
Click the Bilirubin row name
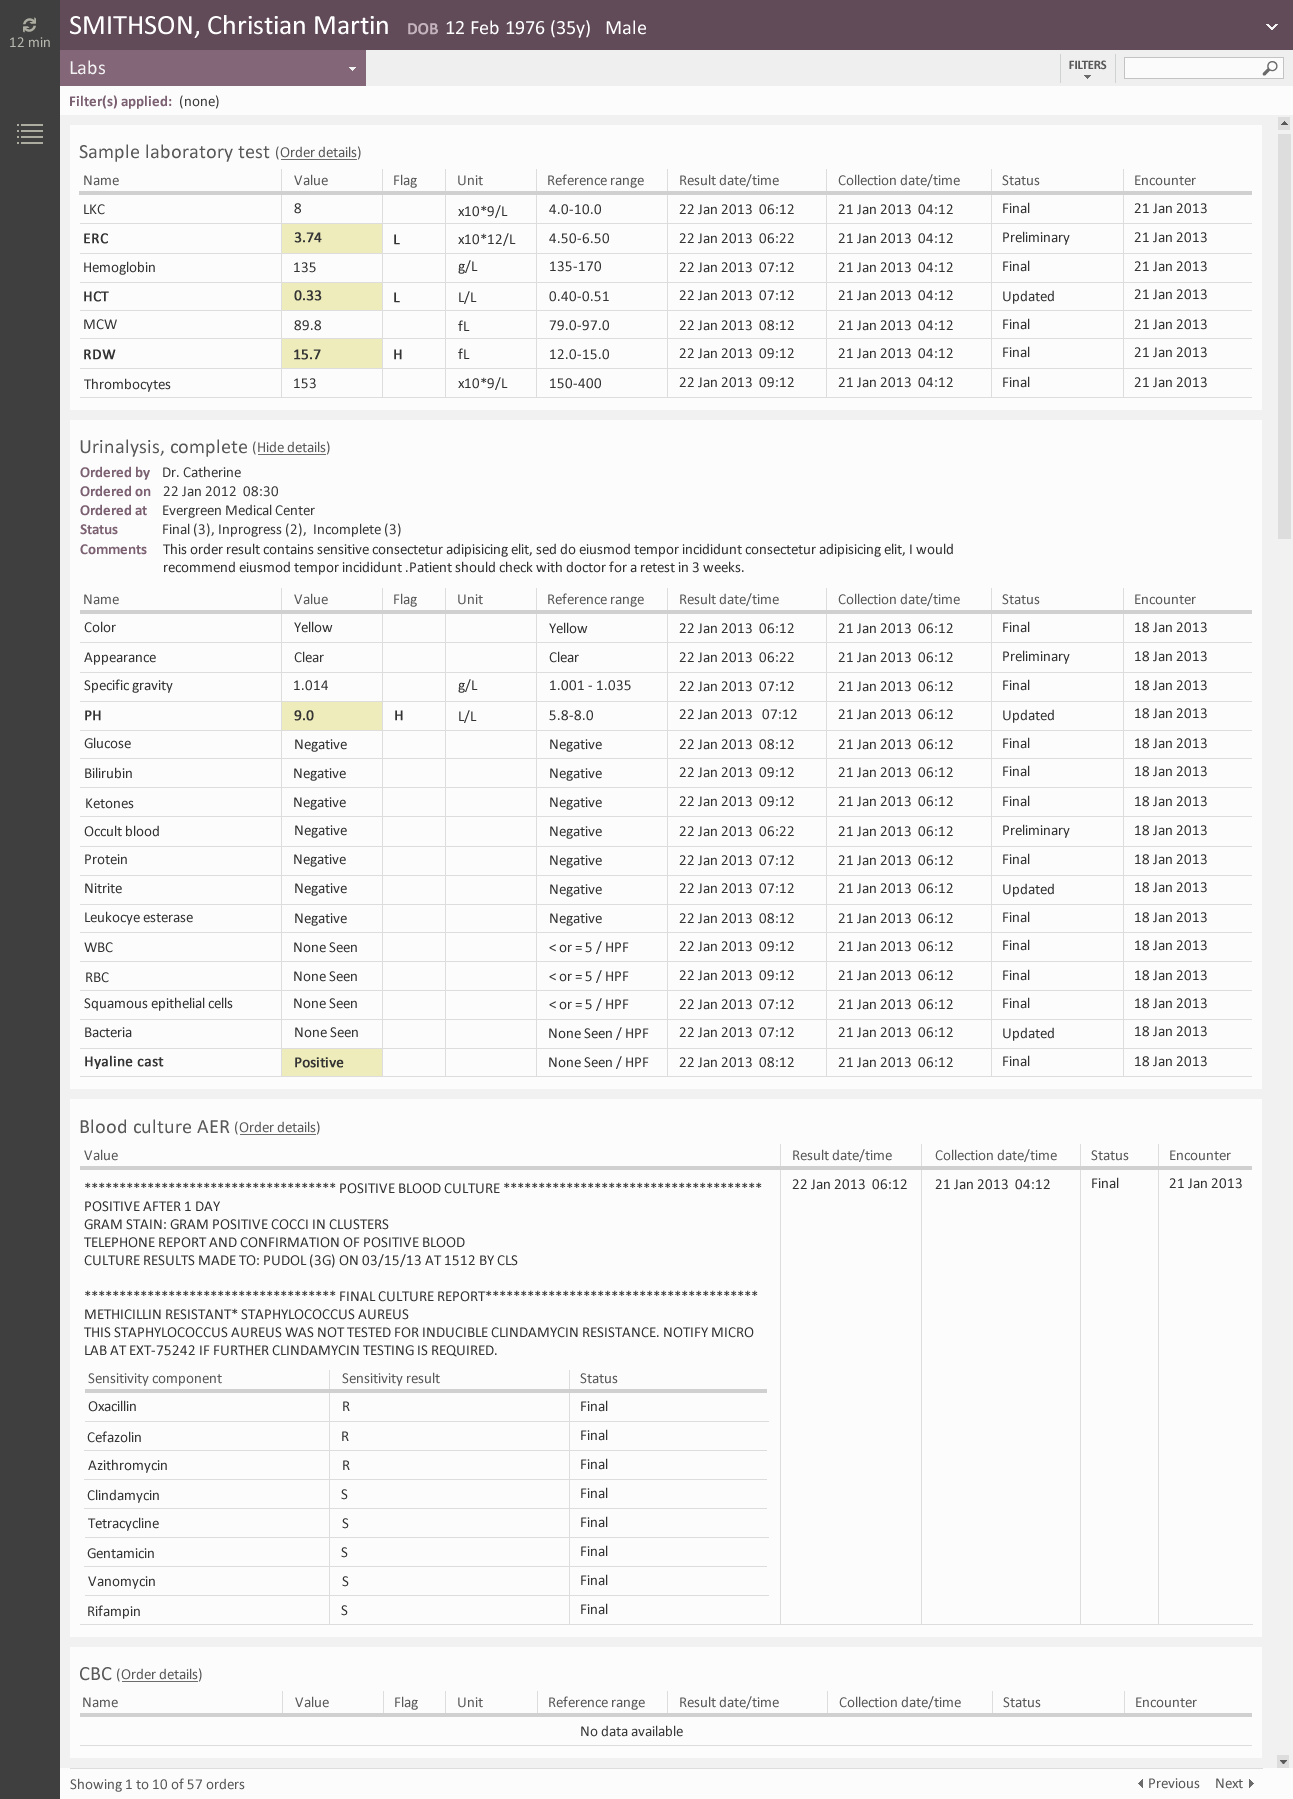pos(108,773)
